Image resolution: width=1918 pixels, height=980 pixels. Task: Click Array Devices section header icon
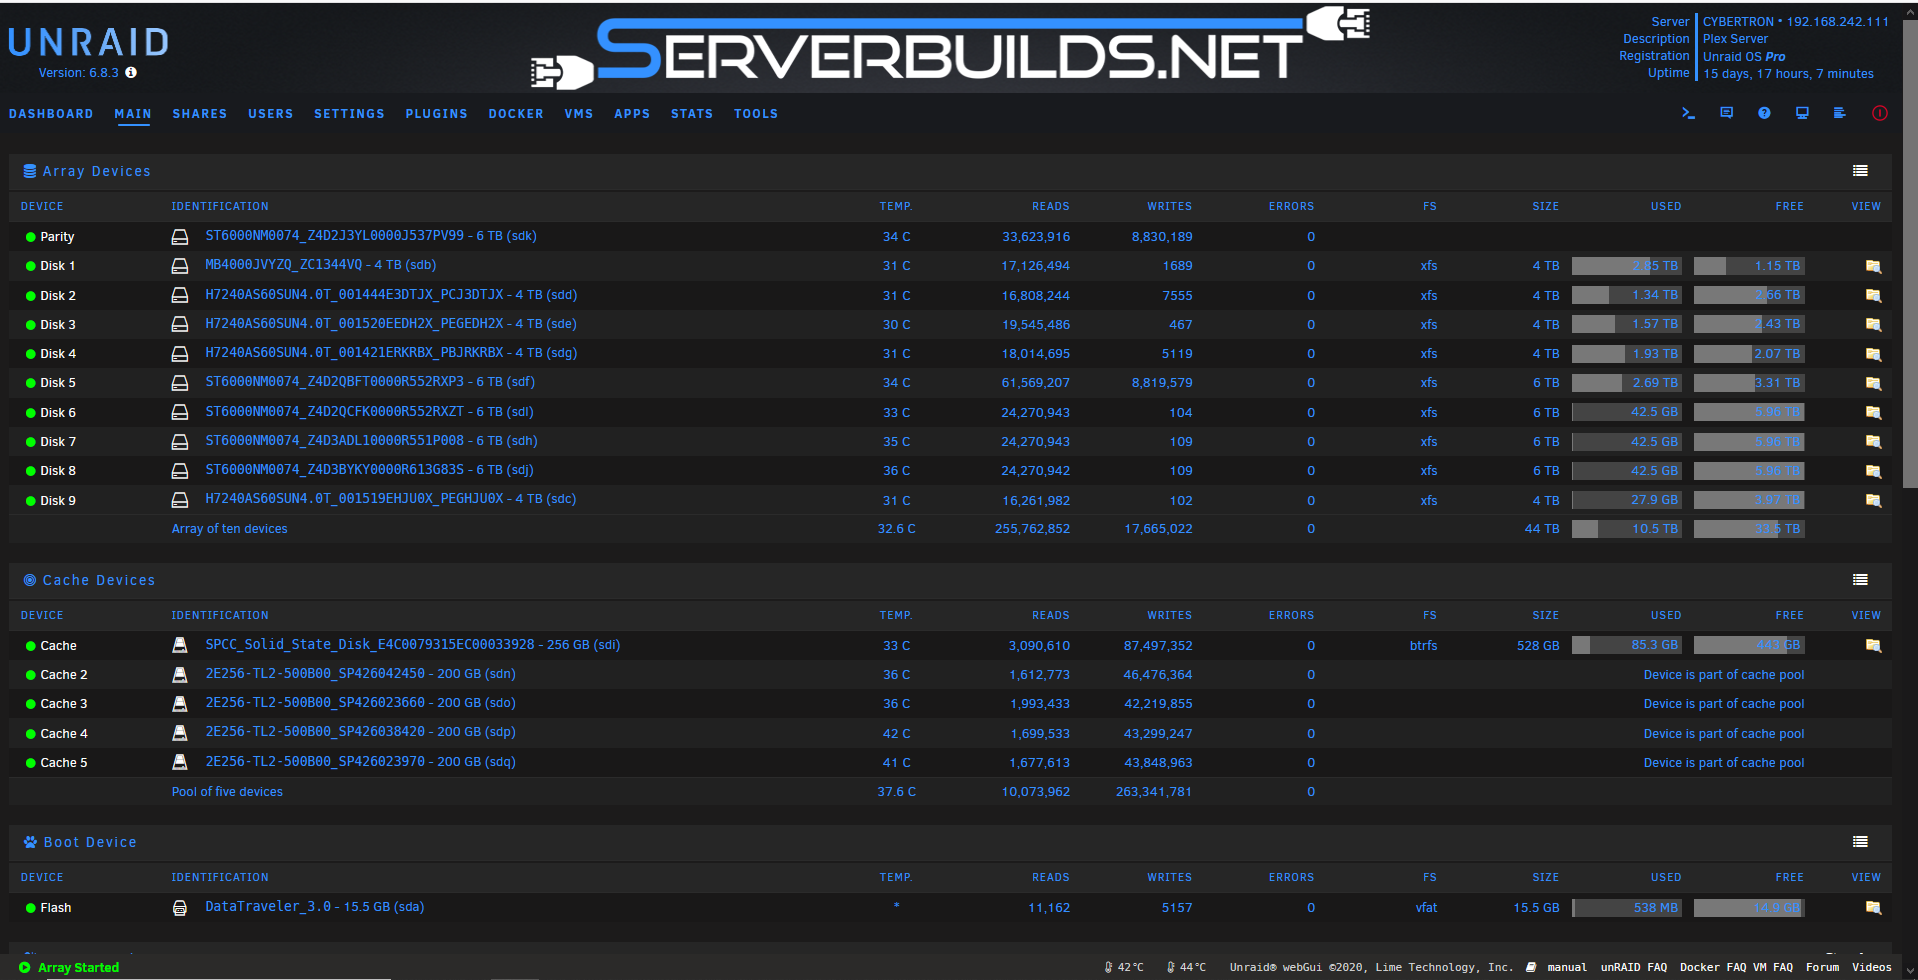coord(30,171)
